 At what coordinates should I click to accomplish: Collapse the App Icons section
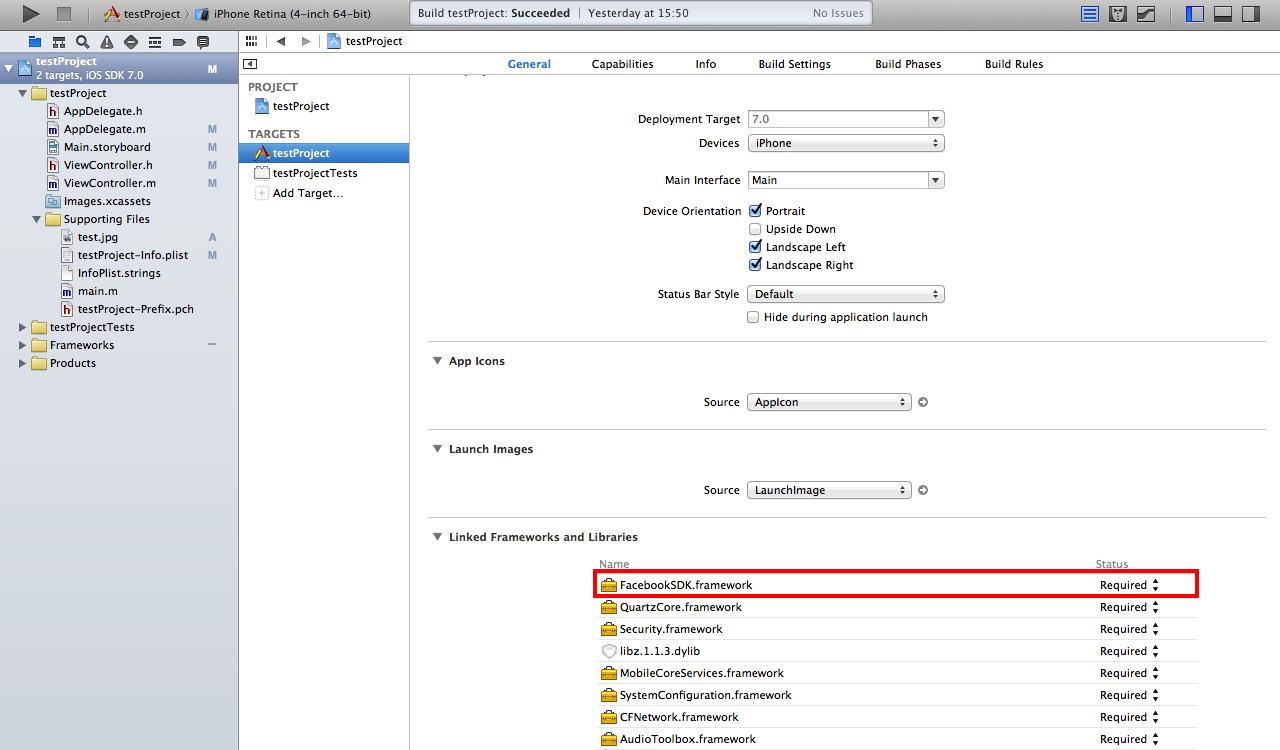coord(437,361)
